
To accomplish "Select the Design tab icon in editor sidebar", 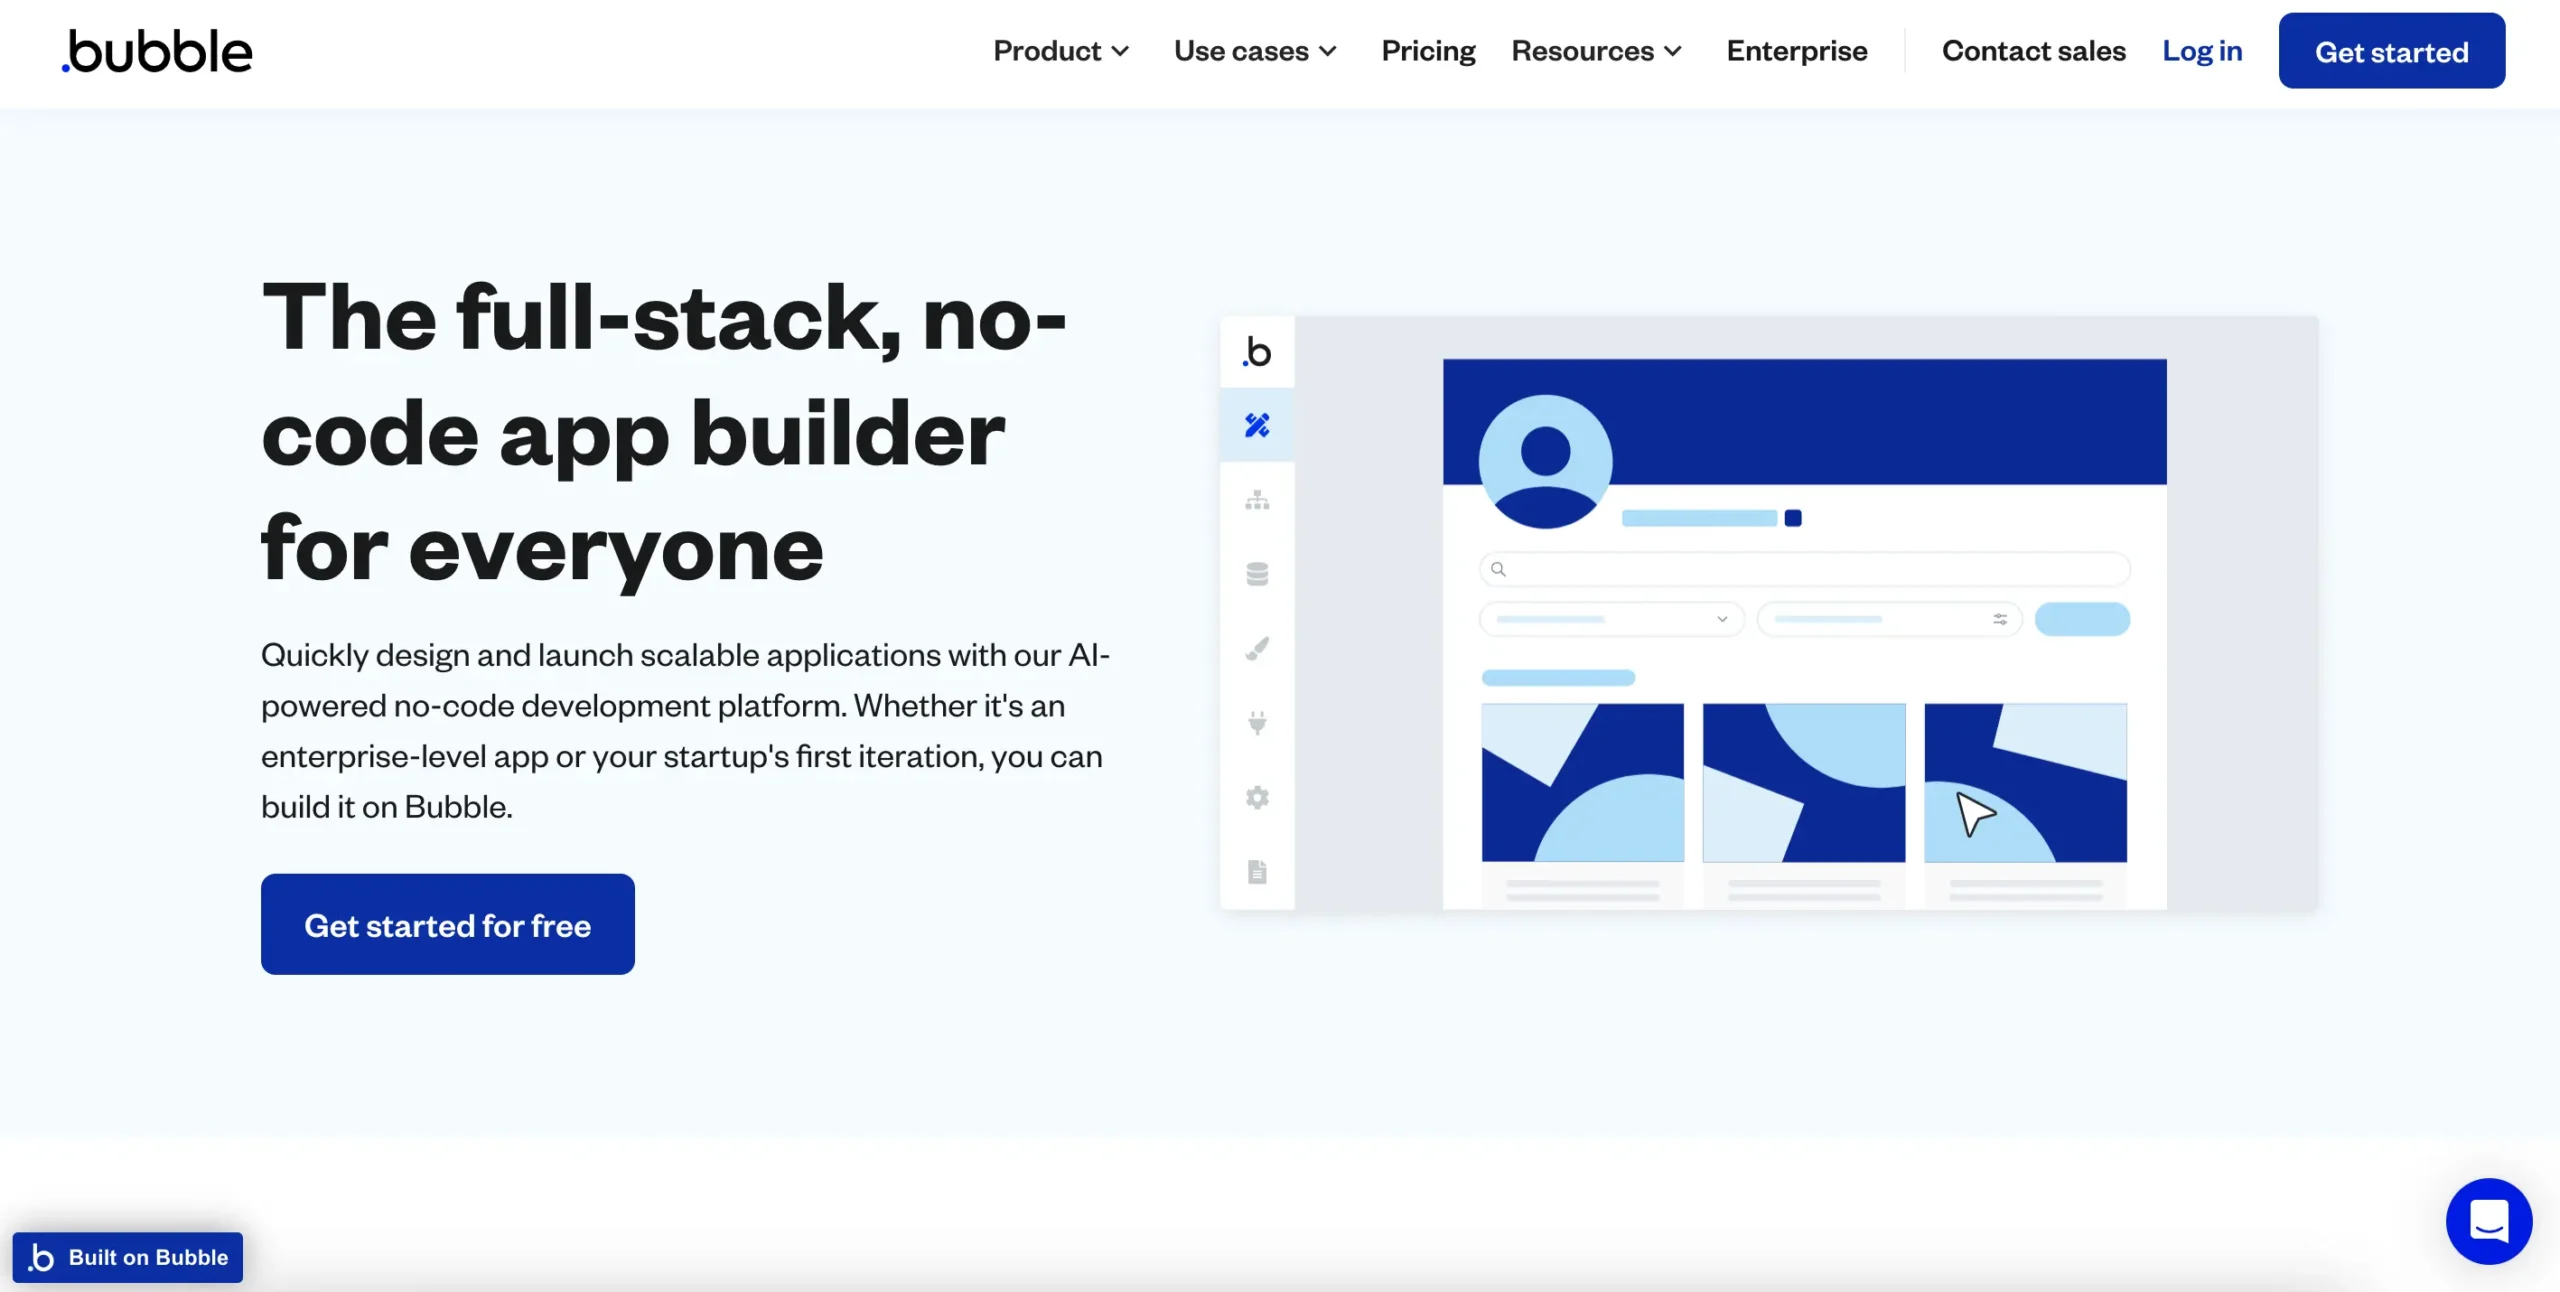I will [x=1257, y=425].
